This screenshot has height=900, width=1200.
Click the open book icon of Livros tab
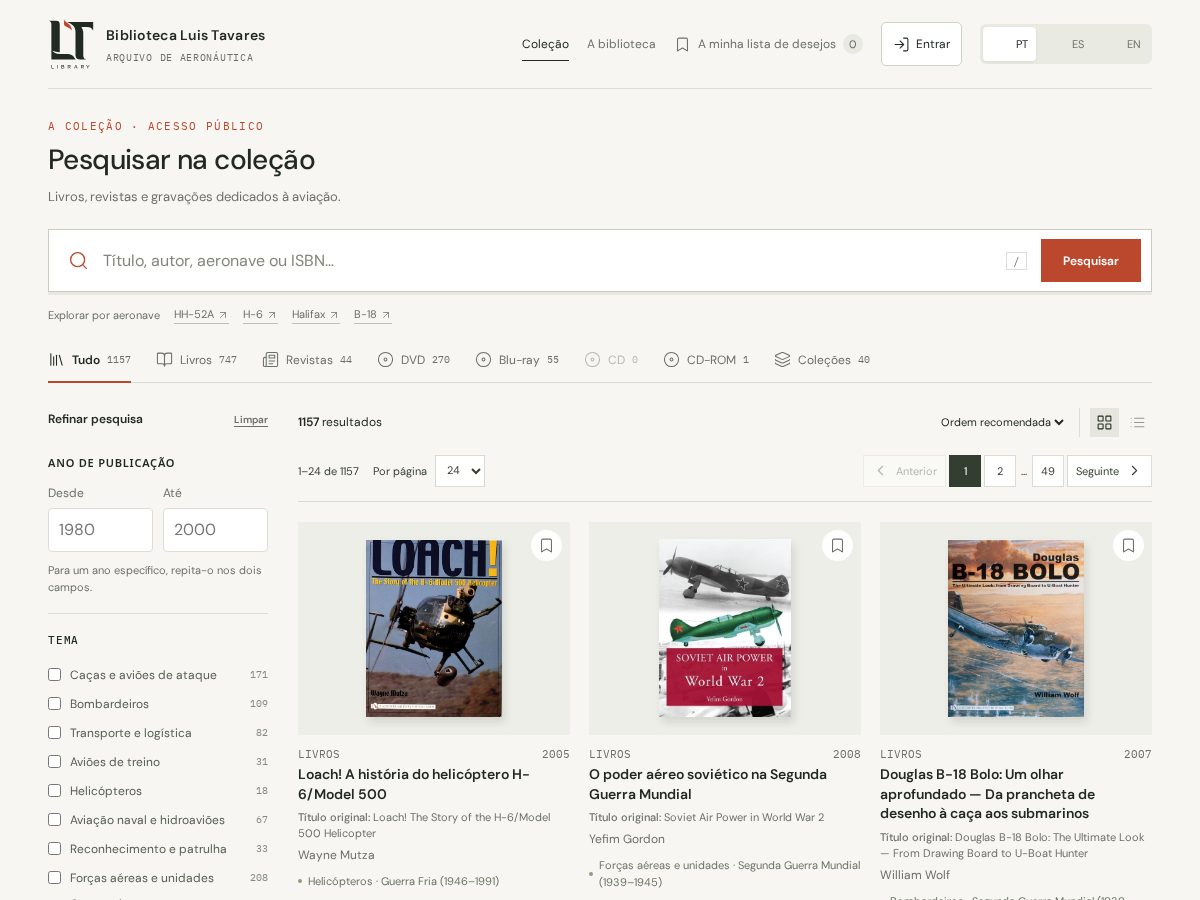click(x=164, y=360)
